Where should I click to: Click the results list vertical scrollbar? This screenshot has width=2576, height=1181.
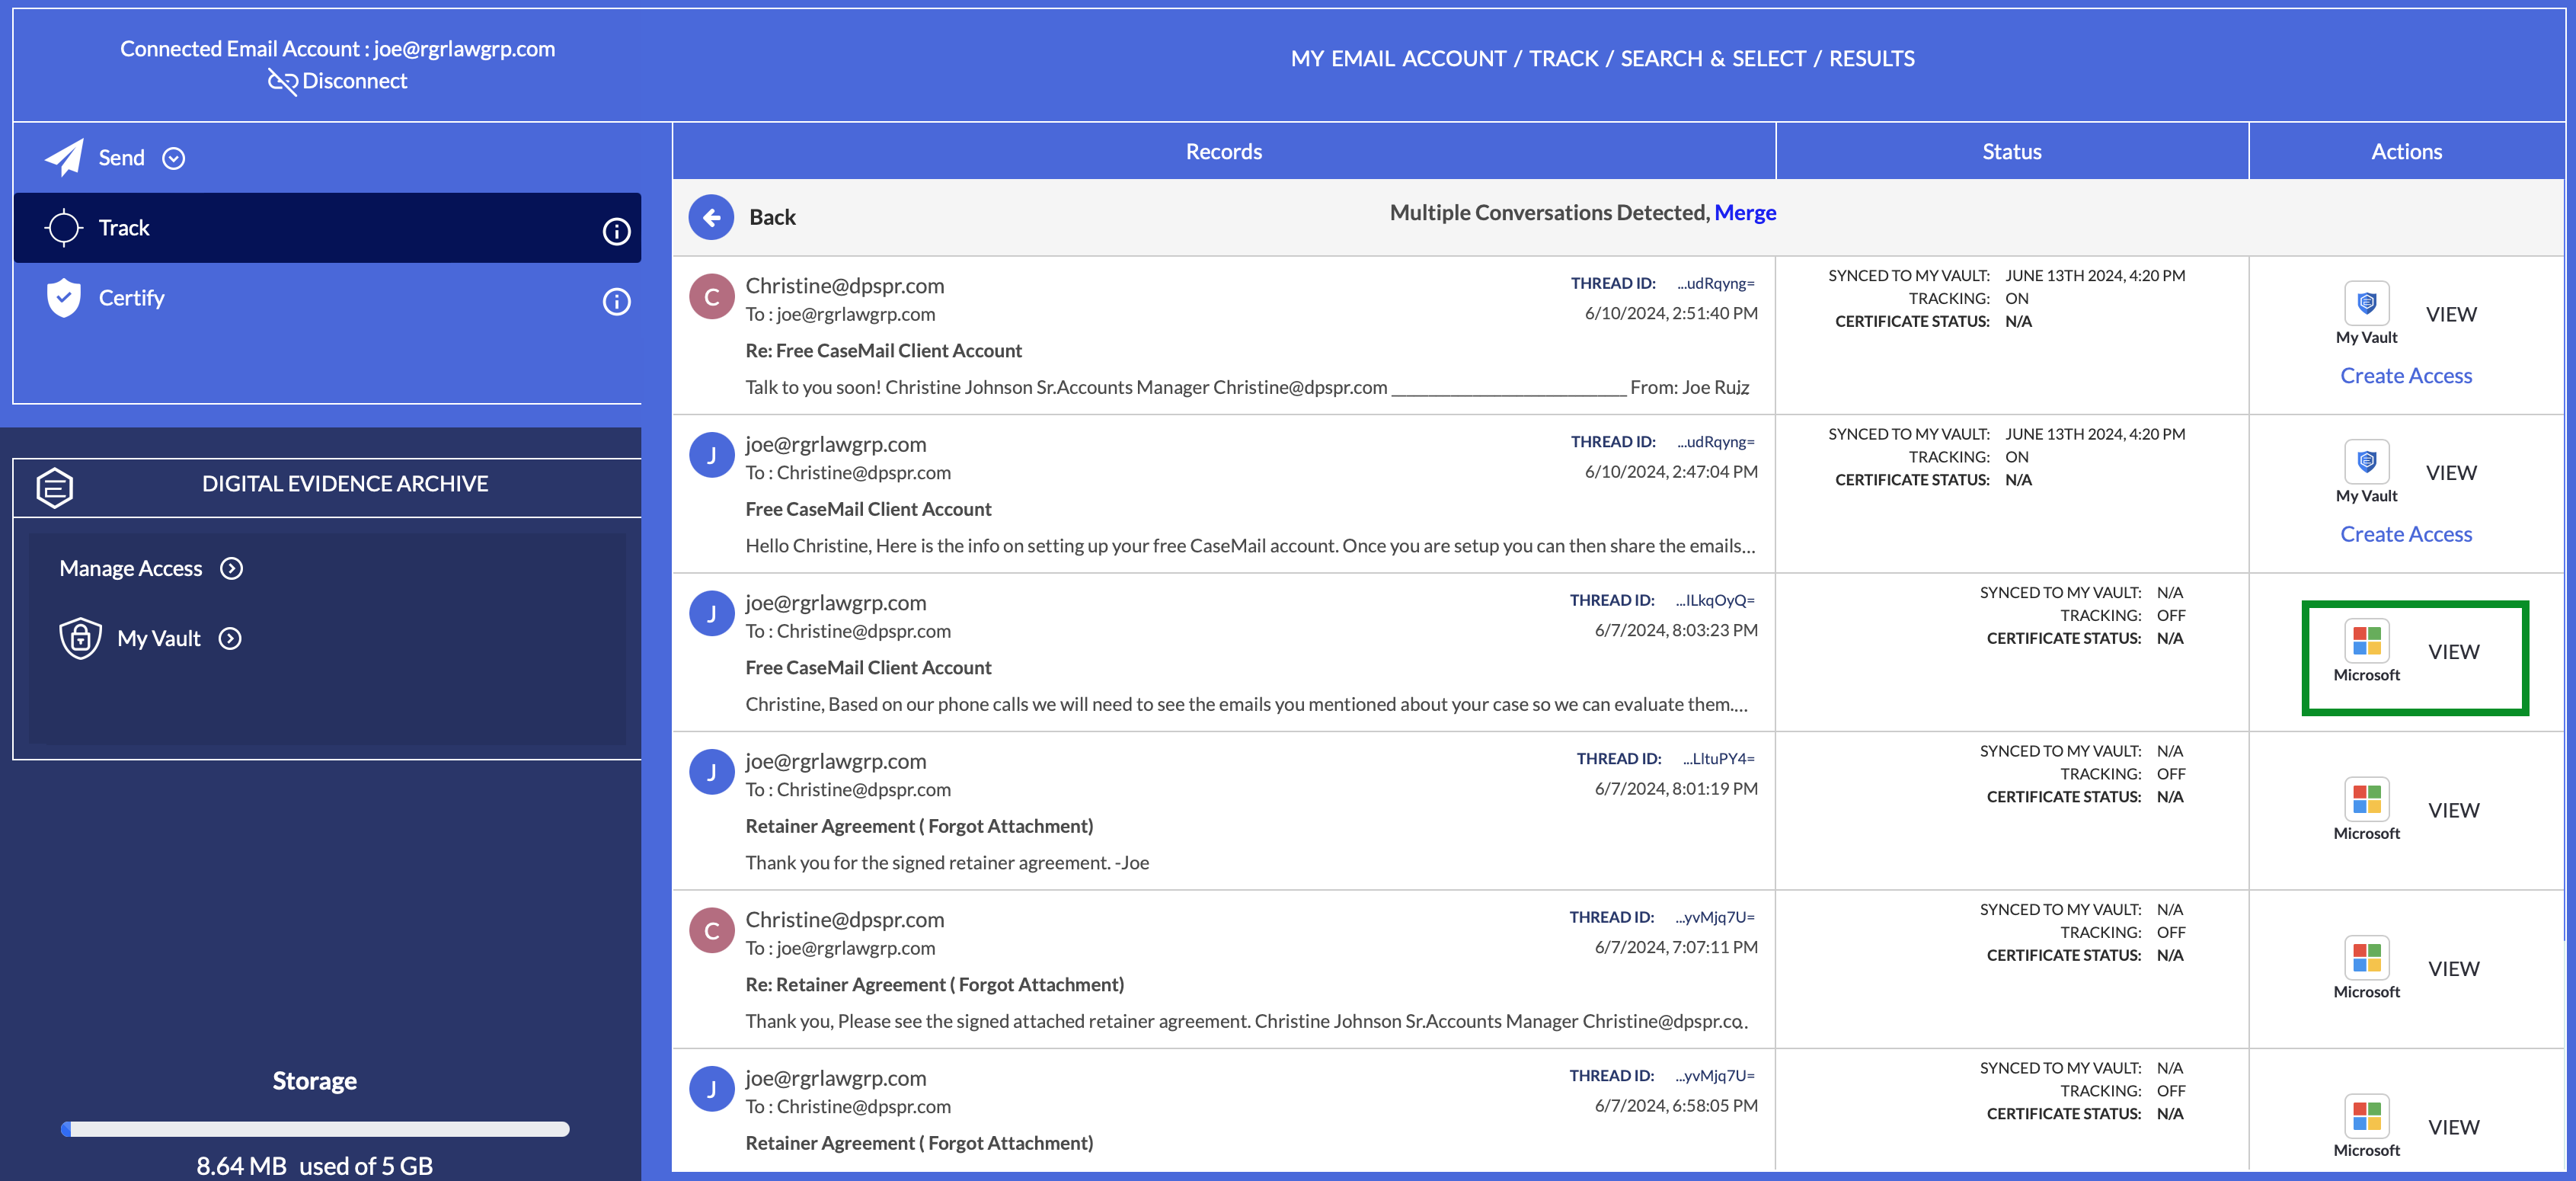point(2566,560)
